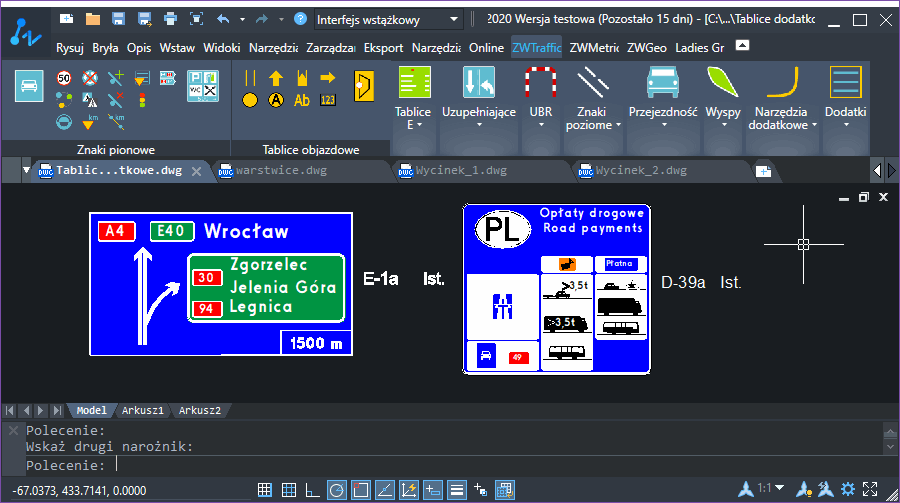Toggle polar tracking in status bar
Viewport: 900px width, 503px height.
(x=336, y=490)
